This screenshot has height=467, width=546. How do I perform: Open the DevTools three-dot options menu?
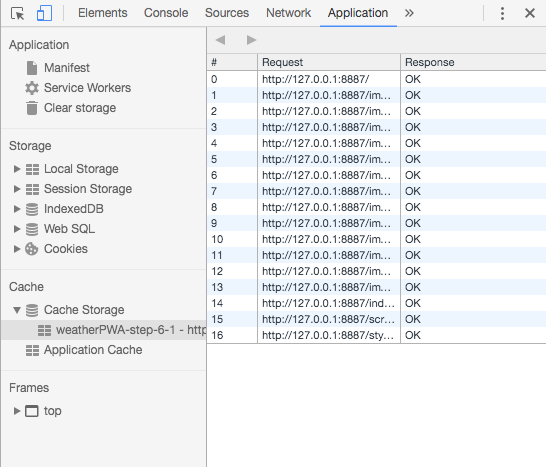coord(502,14)
